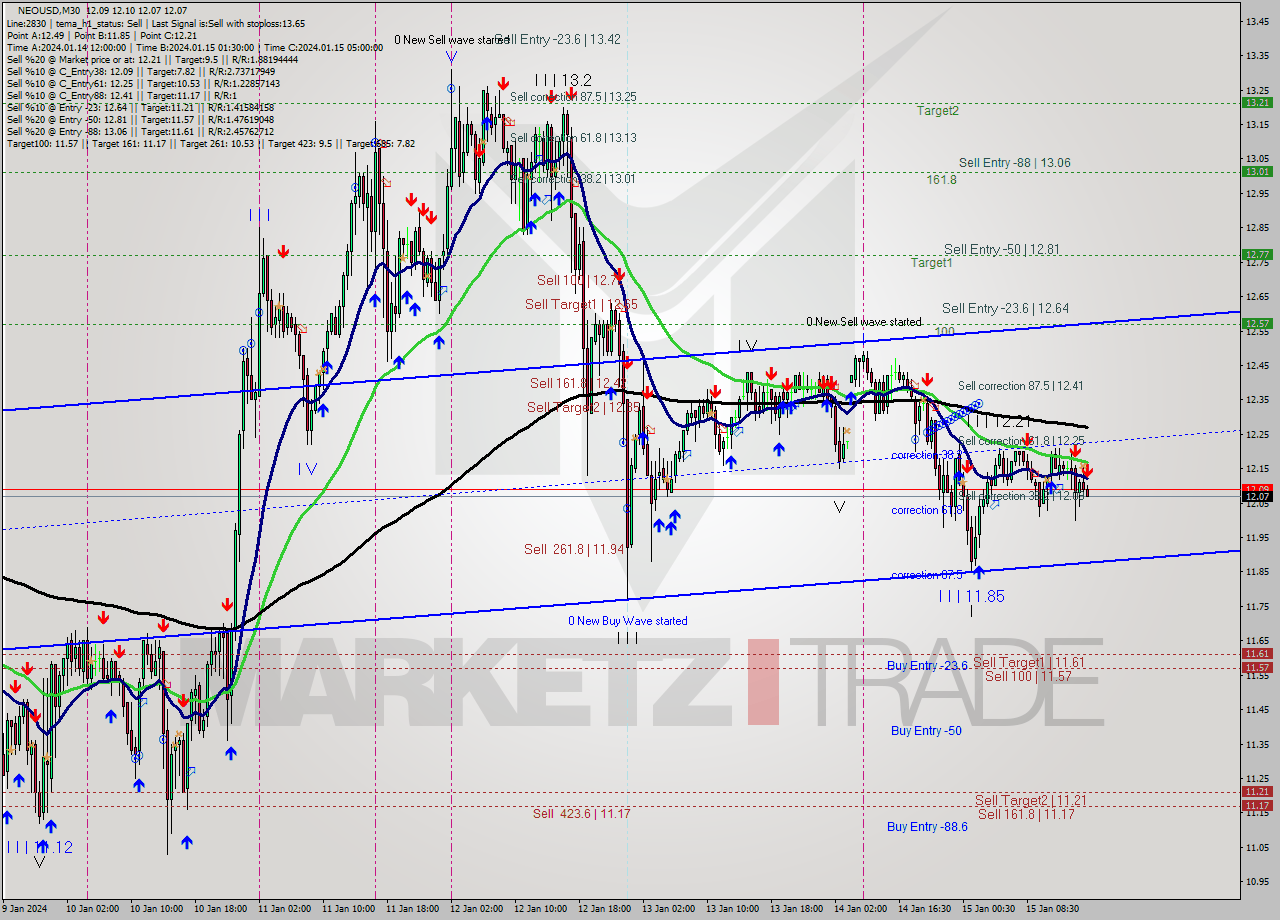Click the red 11.61 price axis tag
Image resolution: width=1280 pixels, height=920 pixels.
[x=1257, y=653]
